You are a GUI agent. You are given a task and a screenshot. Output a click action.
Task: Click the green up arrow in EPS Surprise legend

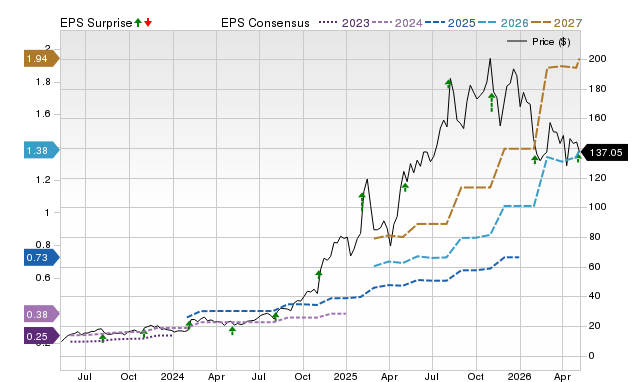(x=138, y=23)
